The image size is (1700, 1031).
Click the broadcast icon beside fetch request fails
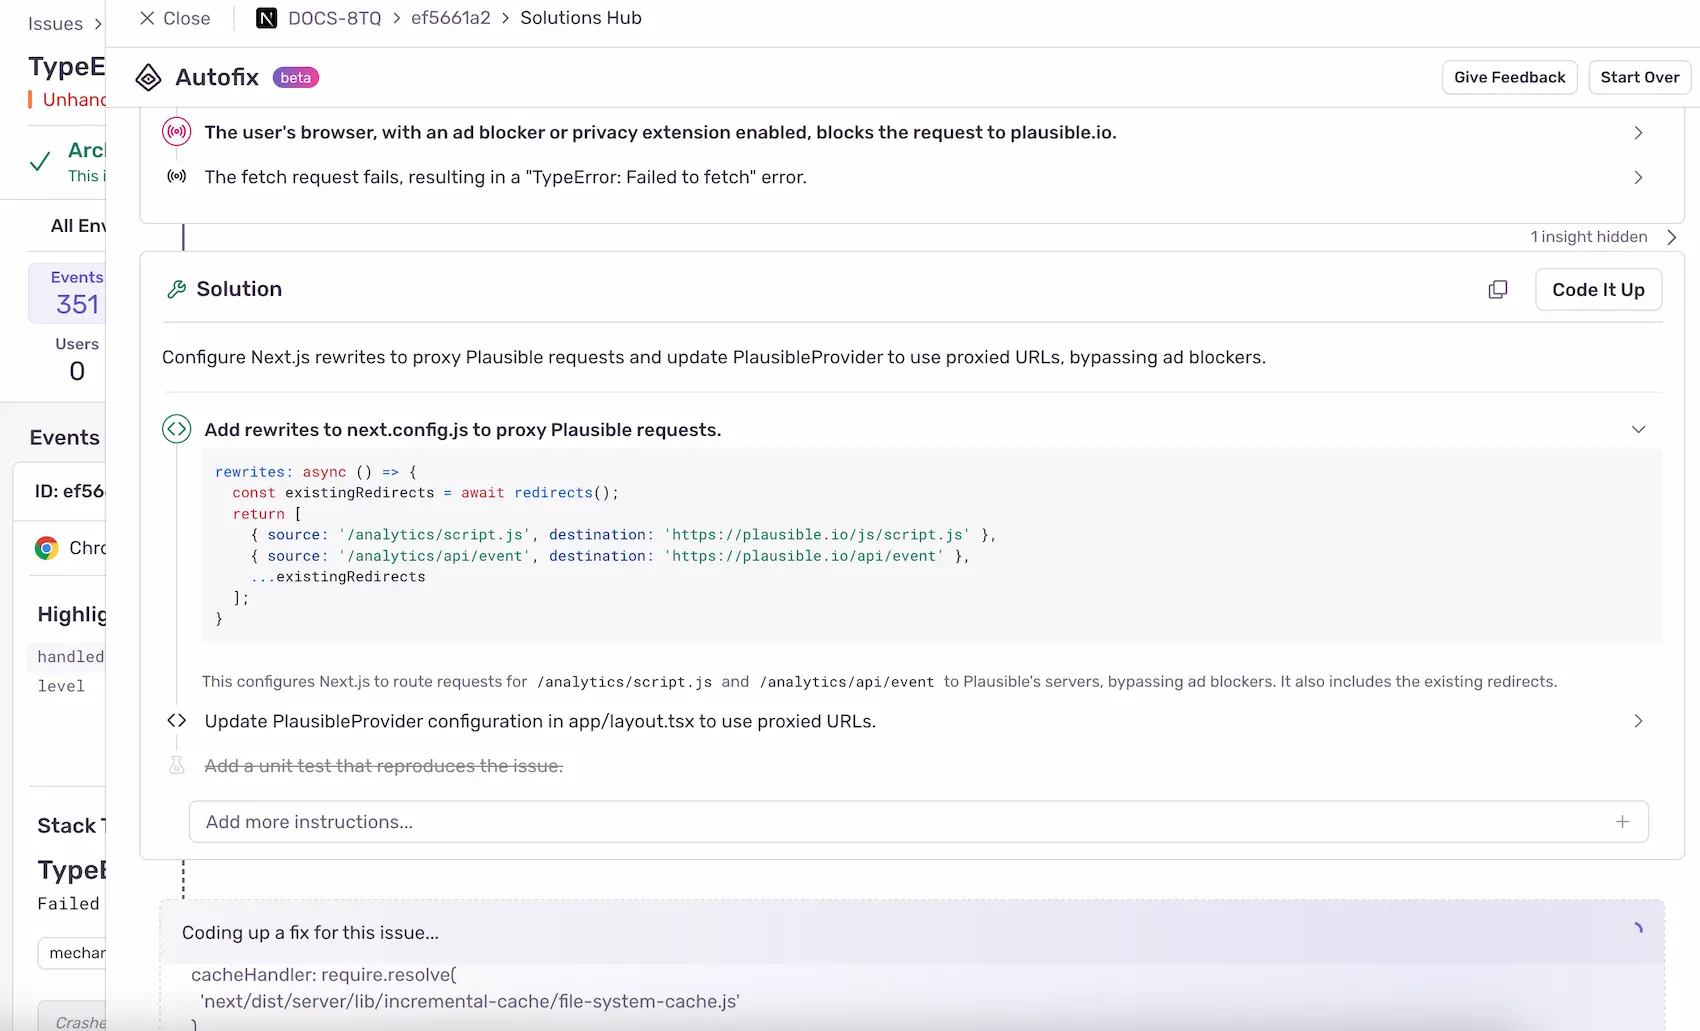(x=177, y=177)
